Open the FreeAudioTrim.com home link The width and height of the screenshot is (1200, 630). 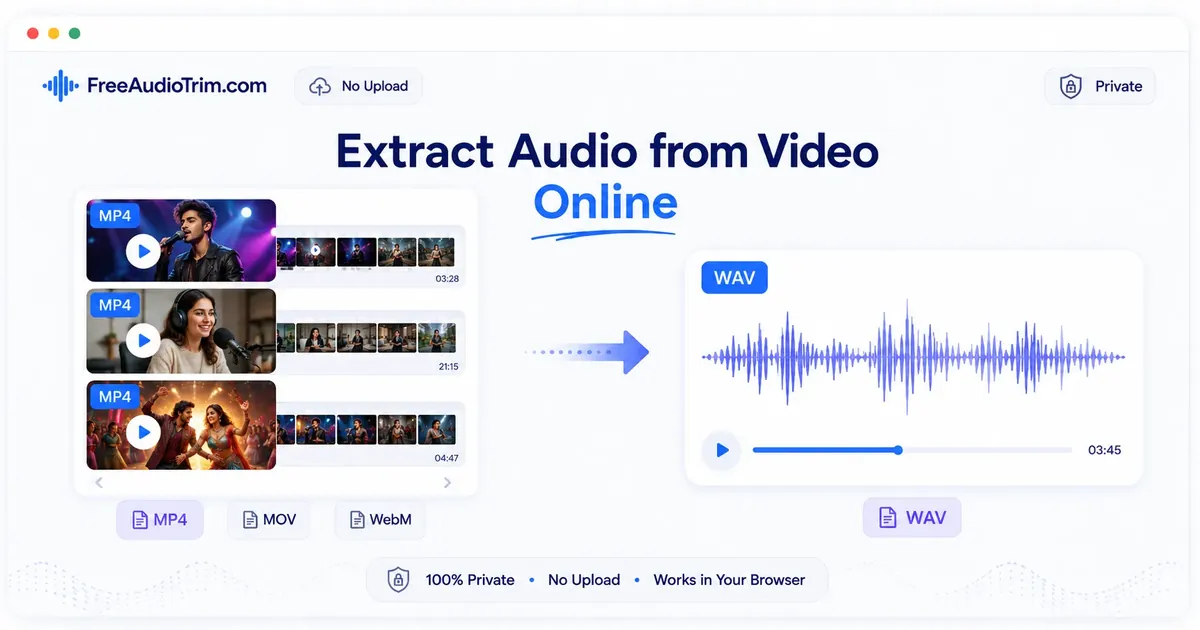tap(155, 86)
